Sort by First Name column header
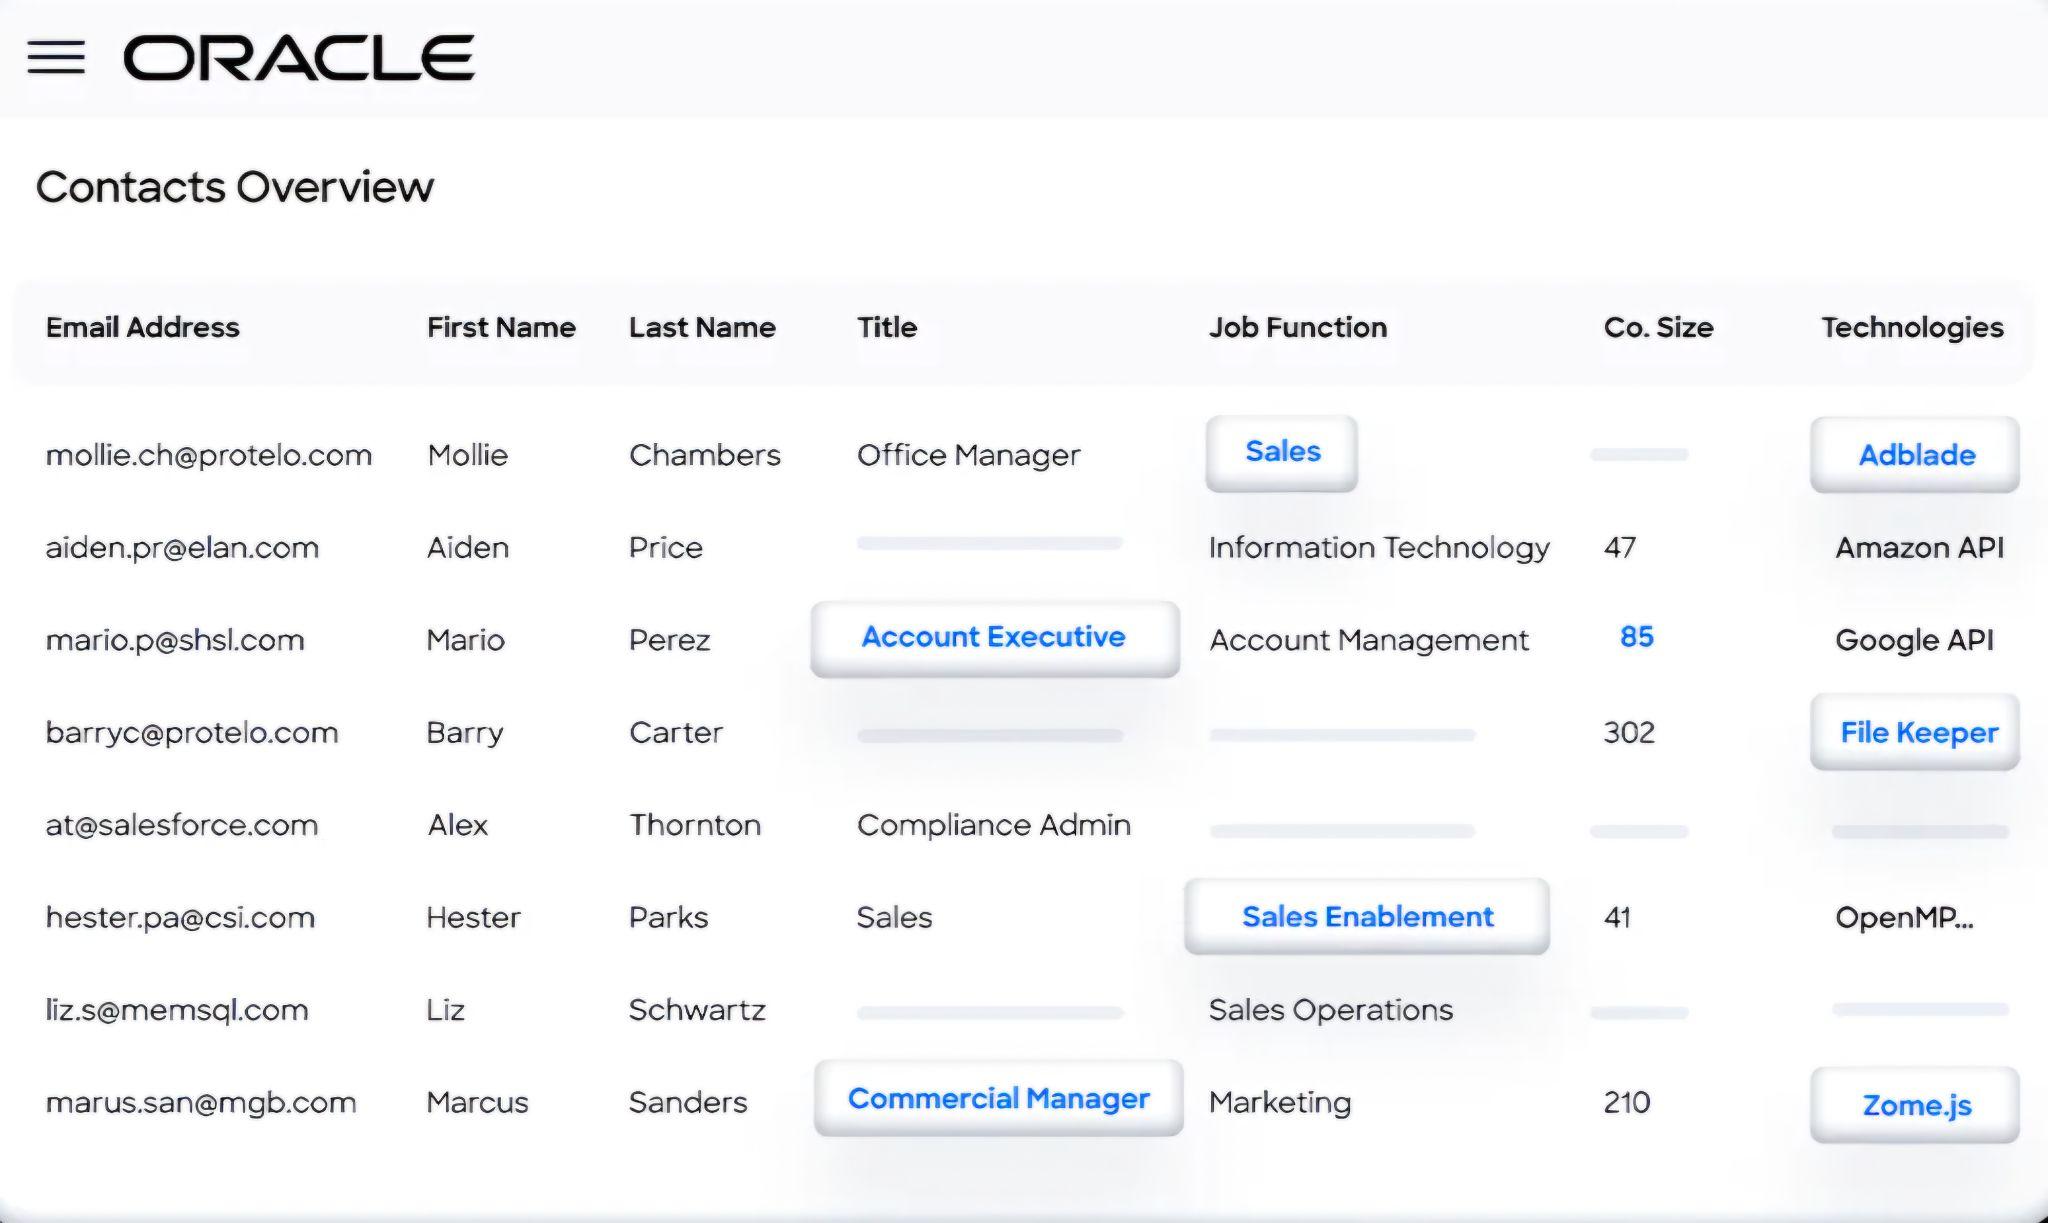 [501, 327]
